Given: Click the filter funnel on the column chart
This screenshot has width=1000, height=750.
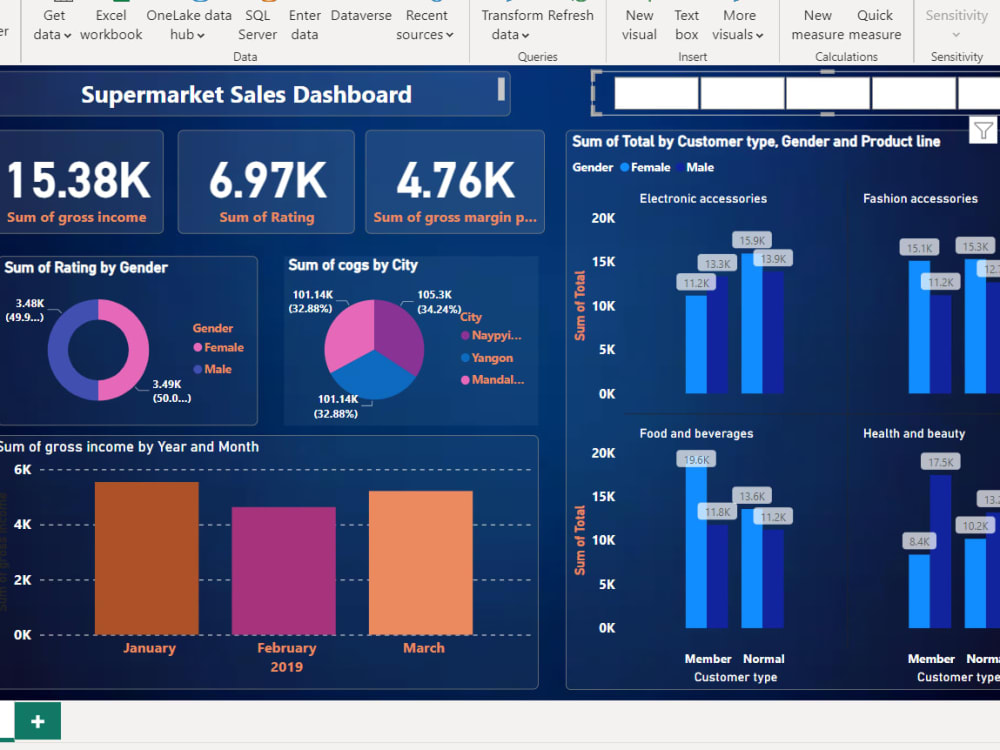Looking at the screenshot, I should pos(984,129).
